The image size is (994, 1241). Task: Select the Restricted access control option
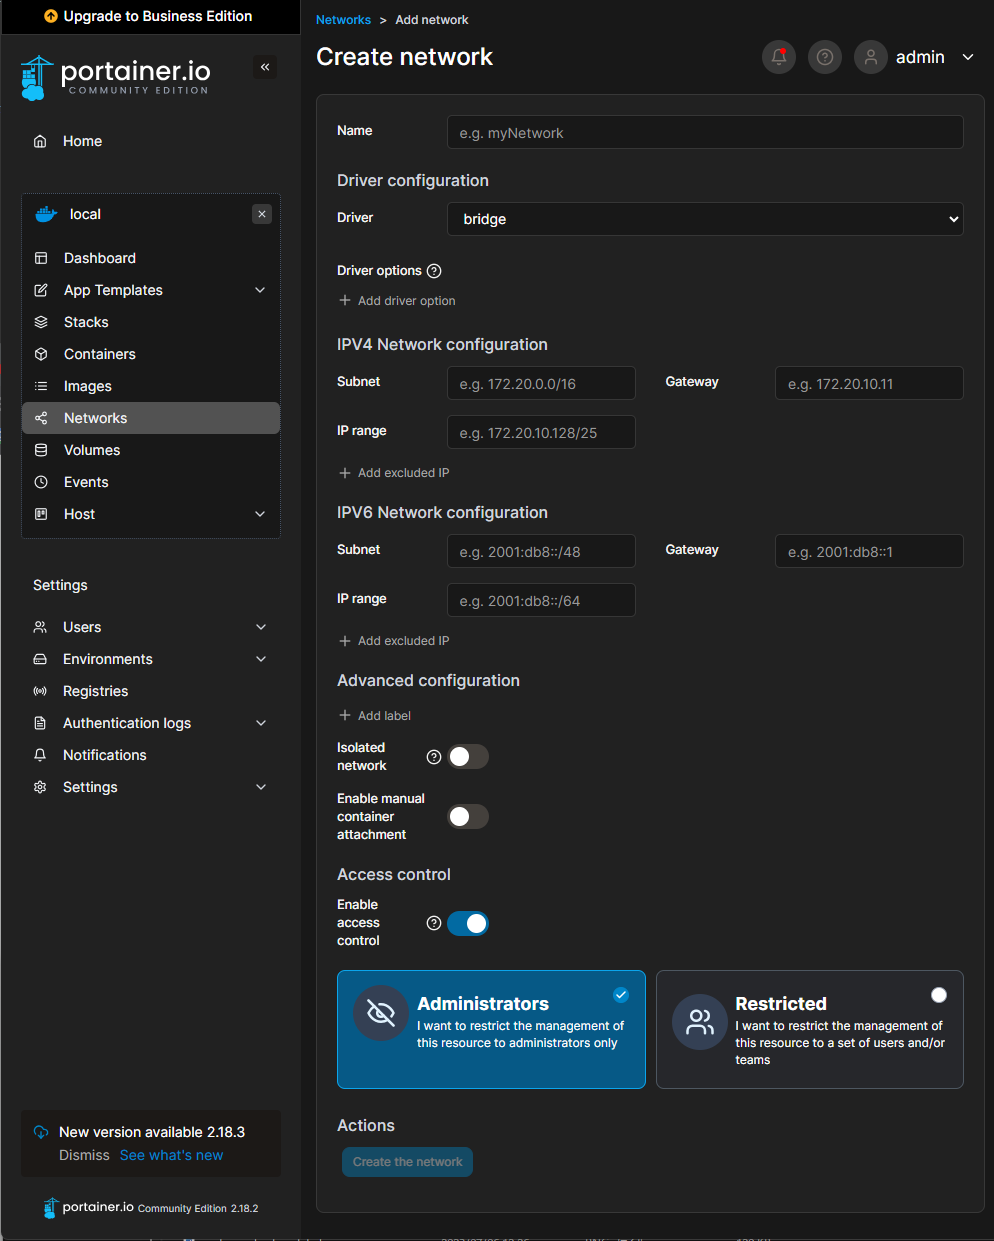(809, 1029)
